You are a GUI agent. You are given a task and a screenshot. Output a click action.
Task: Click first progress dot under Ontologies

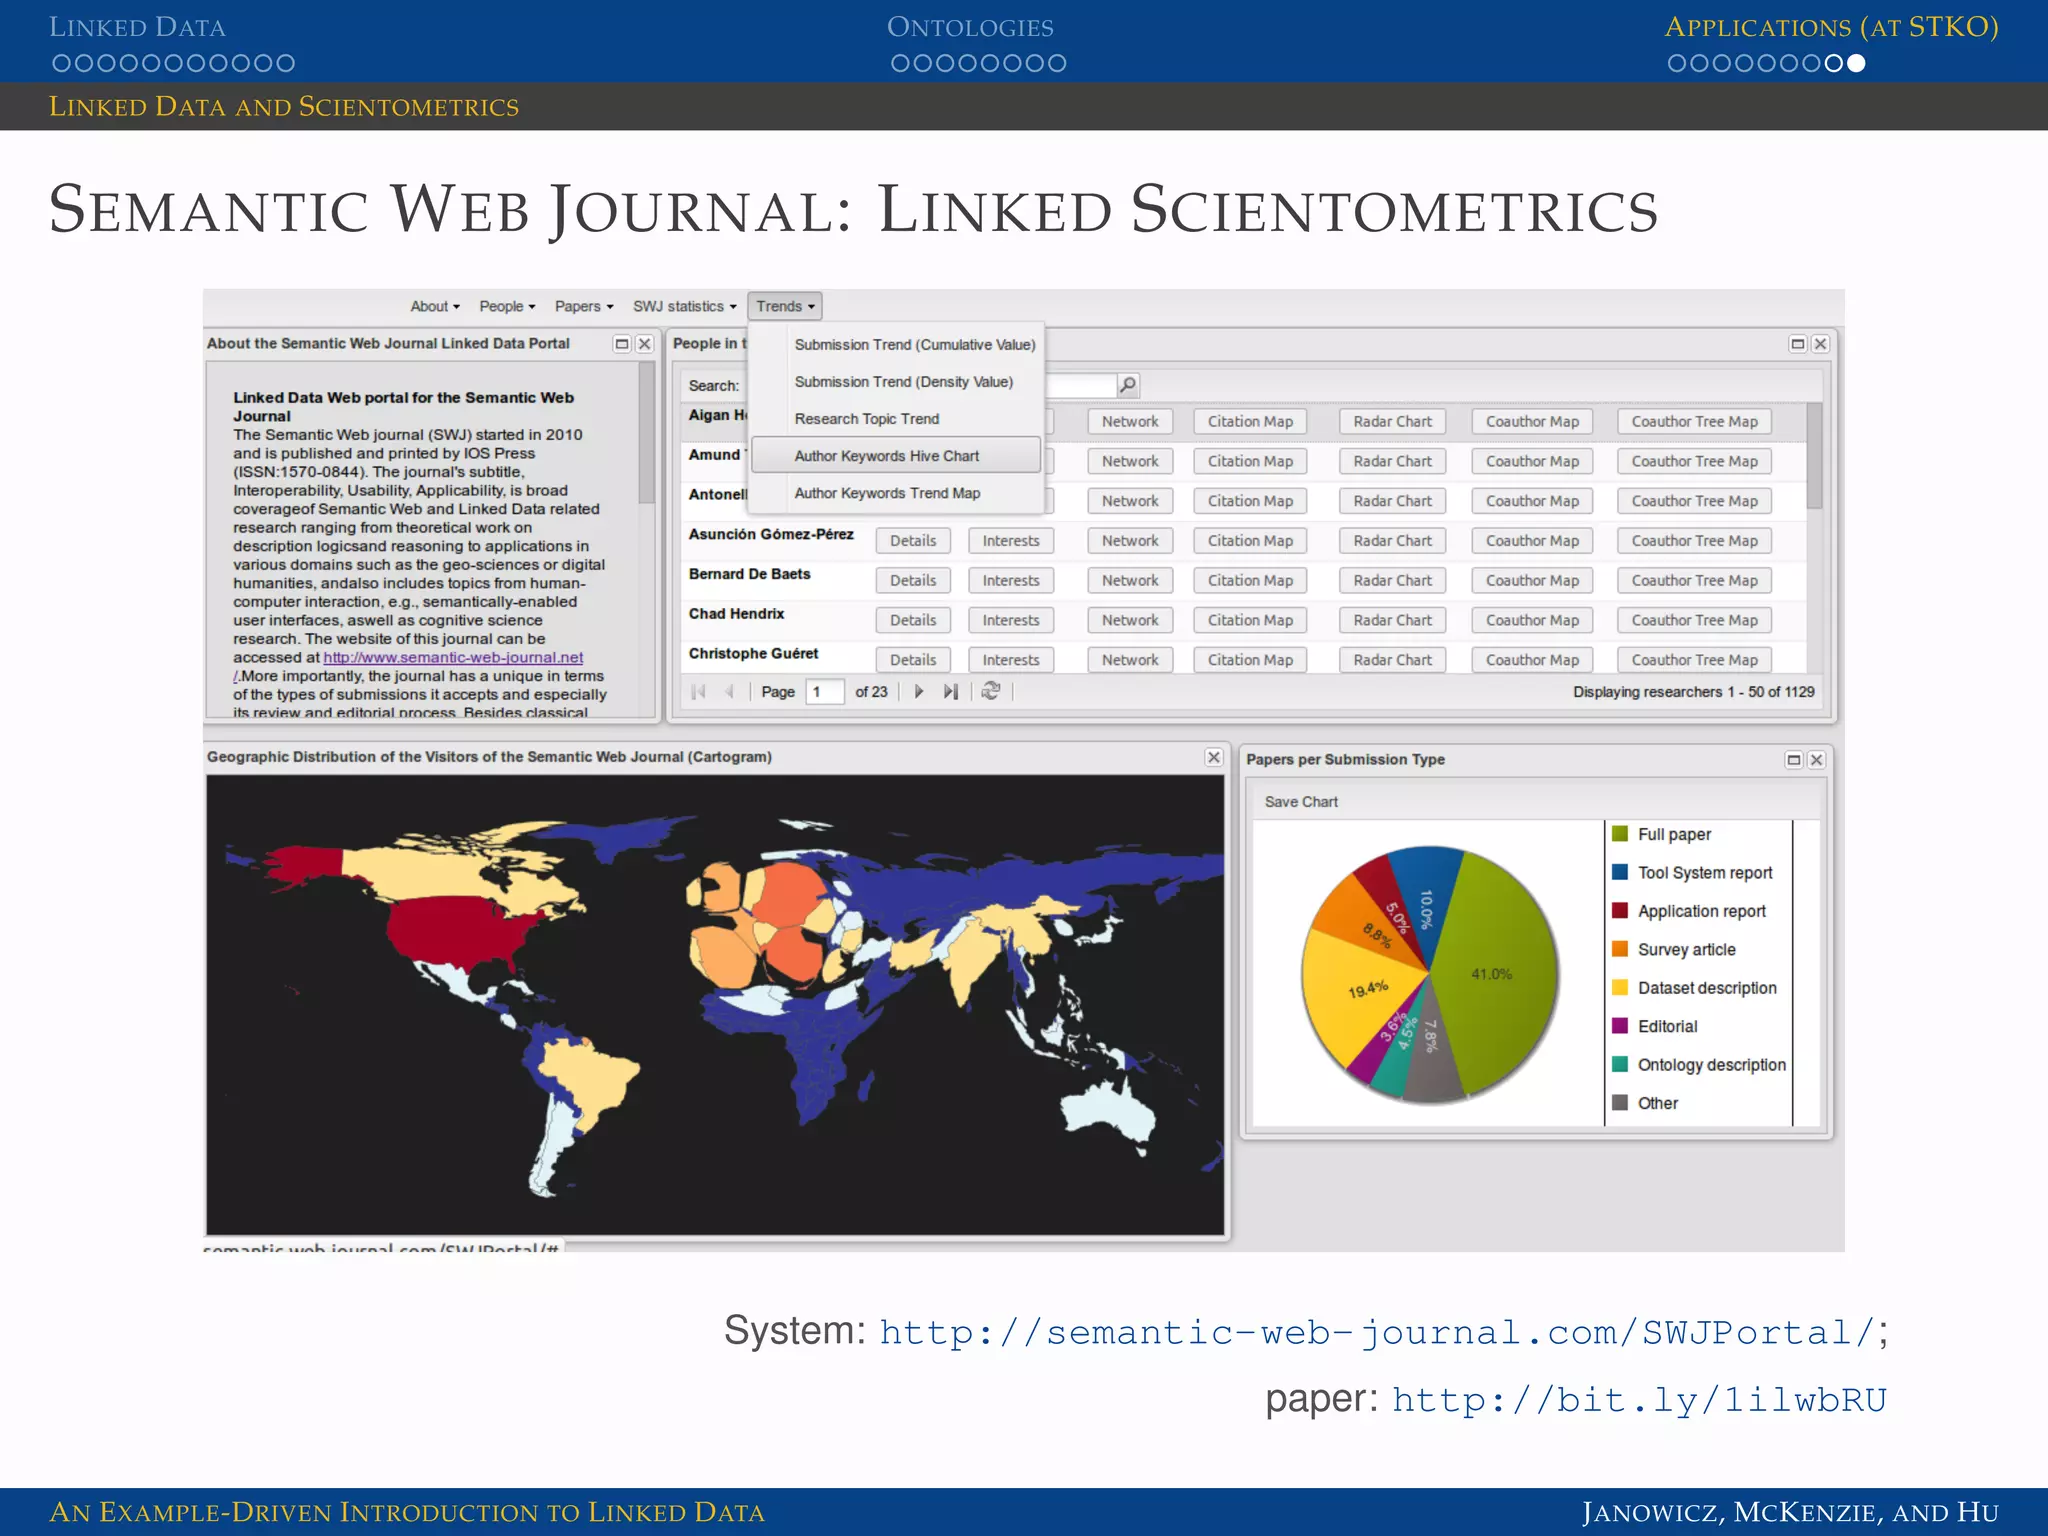(900, 63)
